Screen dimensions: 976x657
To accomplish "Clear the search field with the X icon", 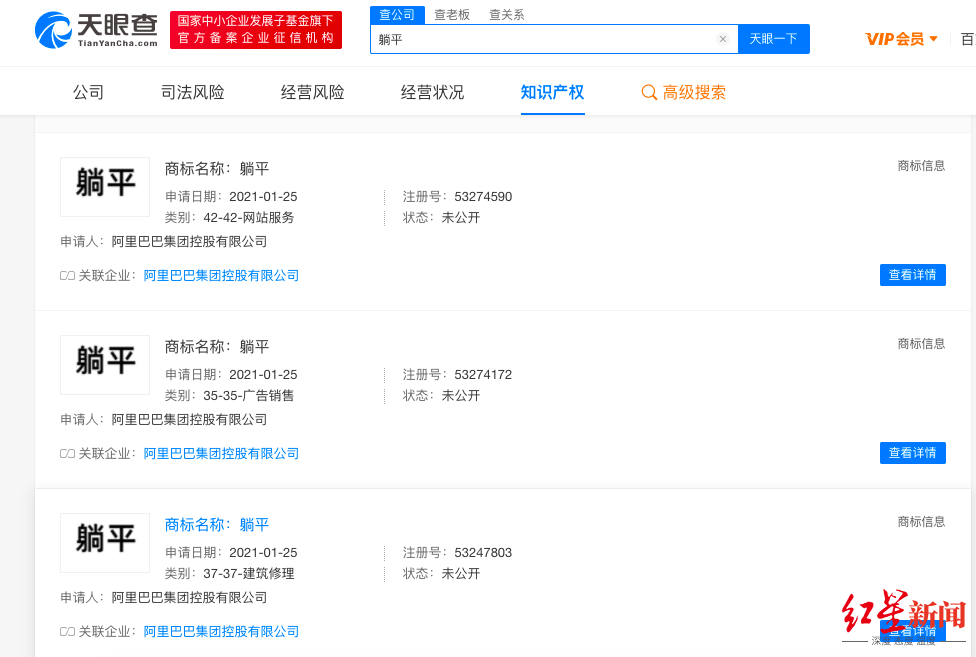I will pos(723,39).
